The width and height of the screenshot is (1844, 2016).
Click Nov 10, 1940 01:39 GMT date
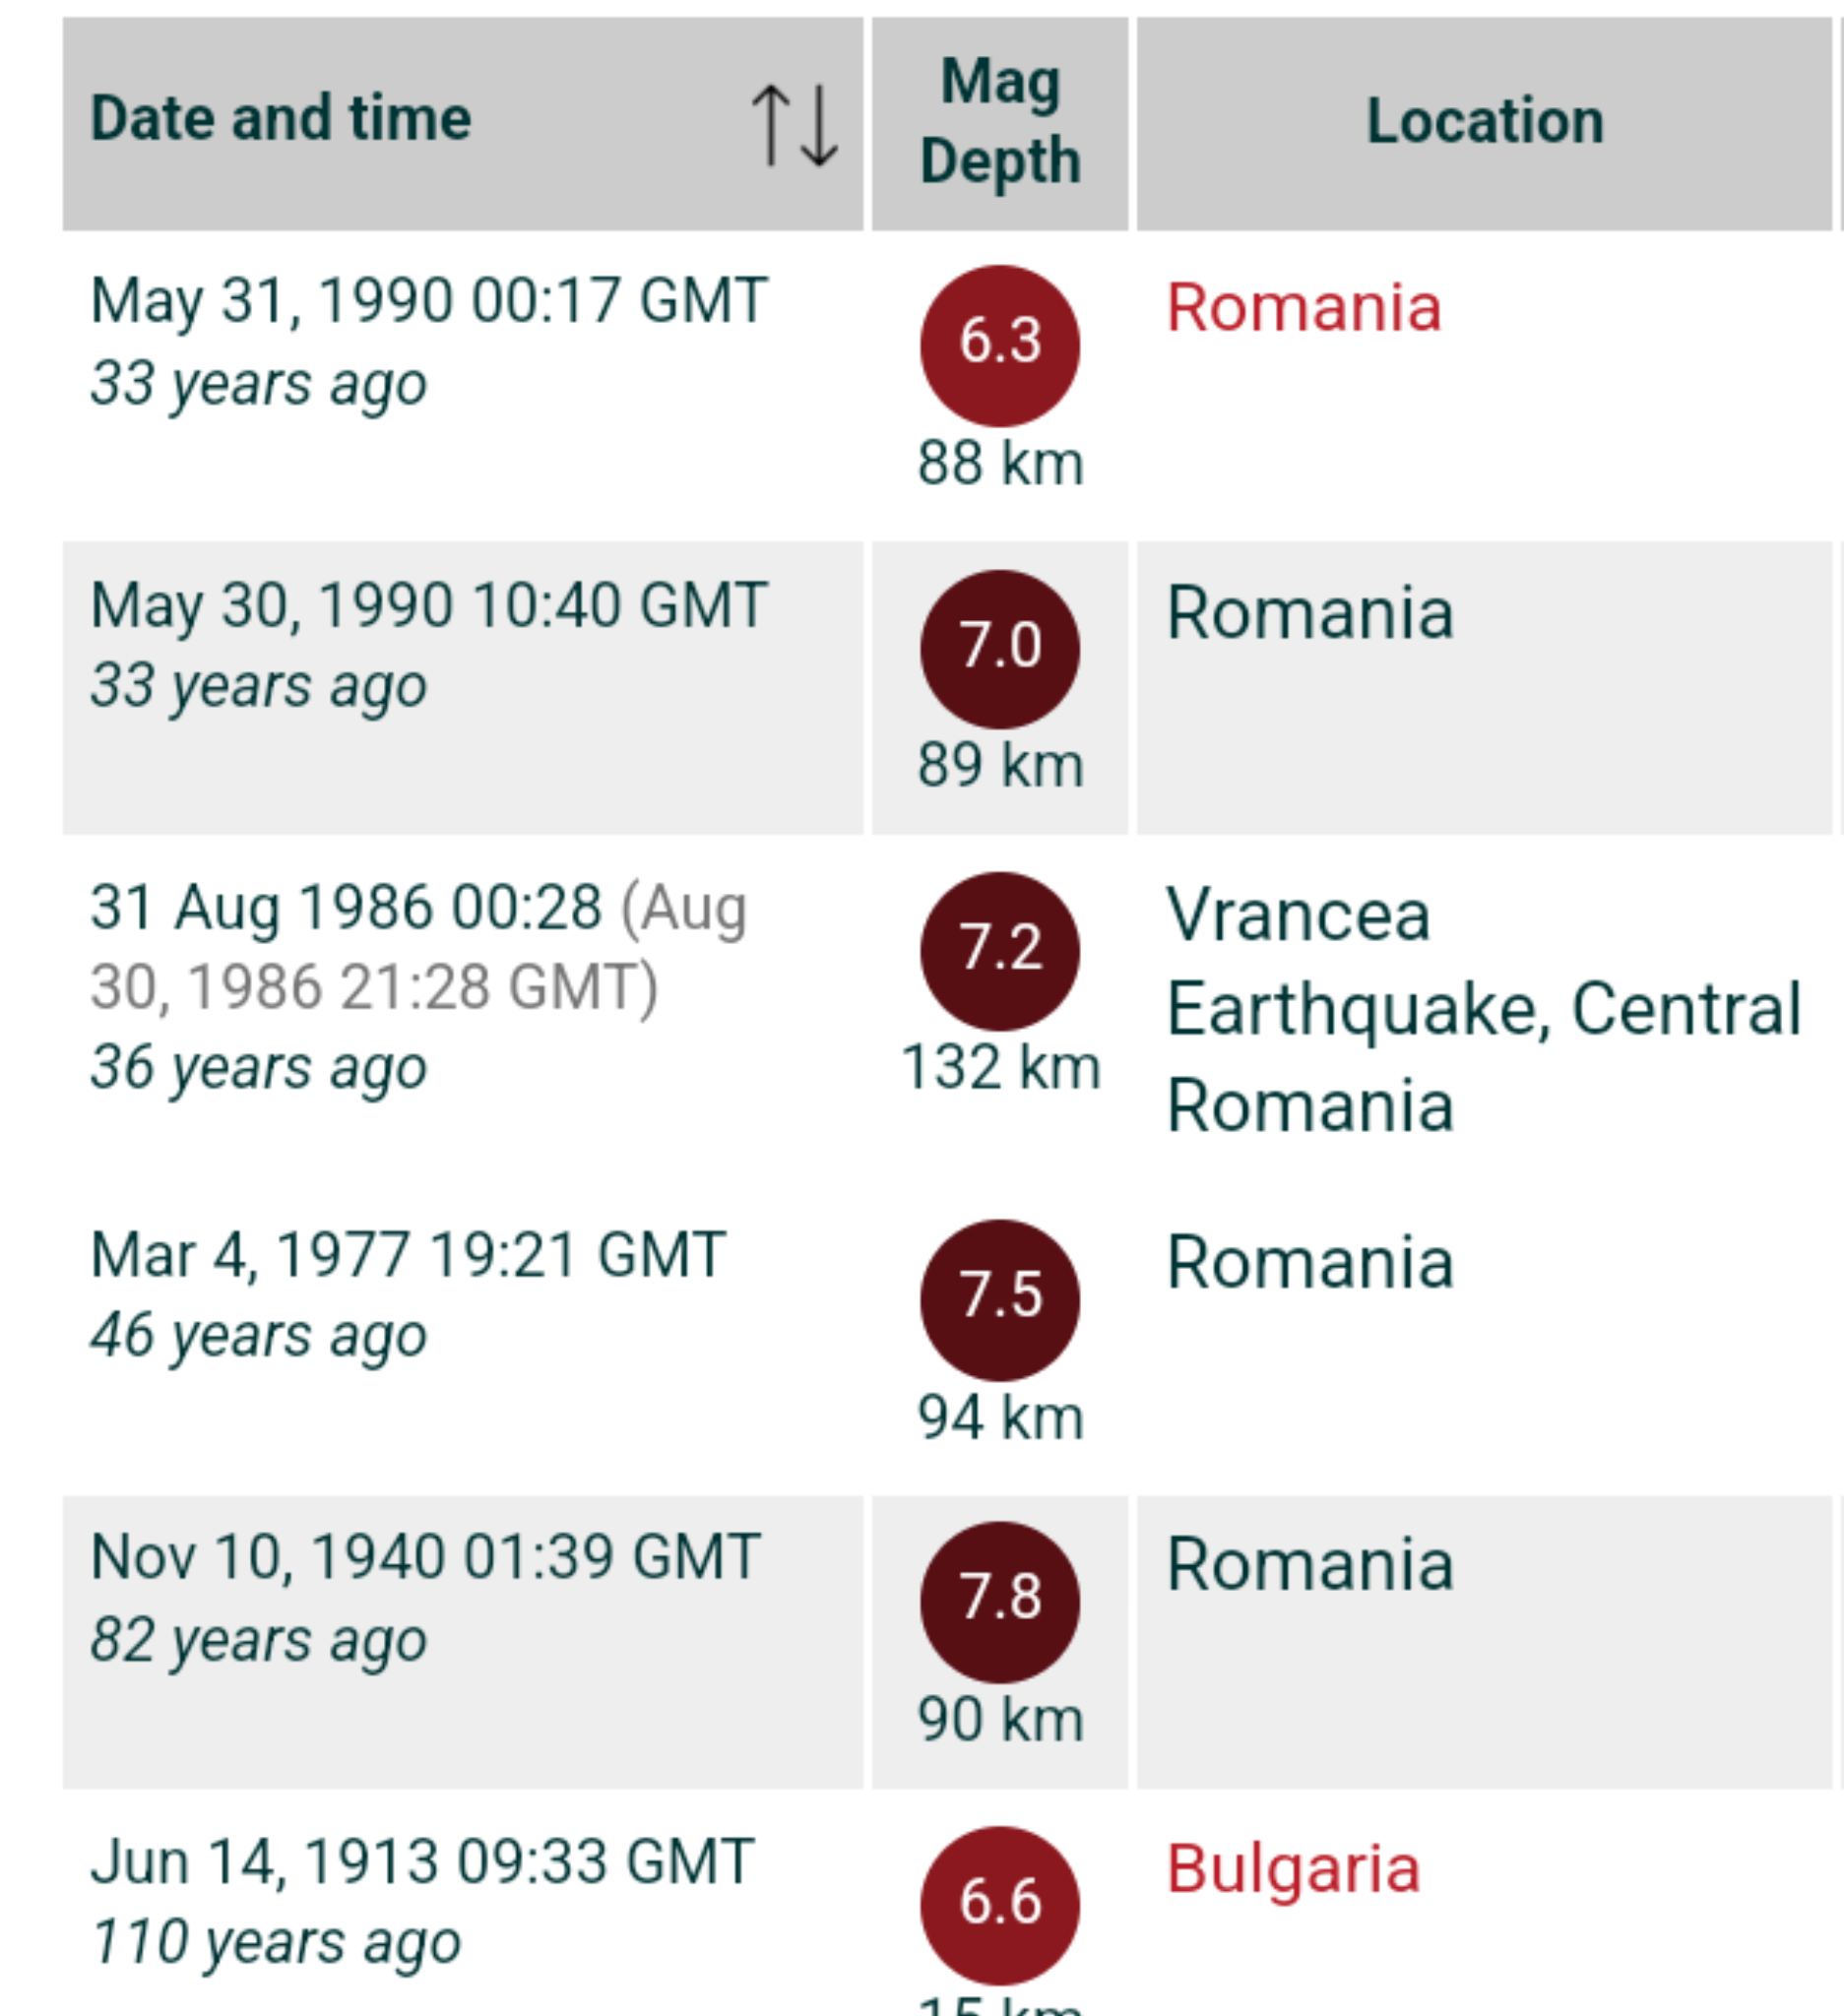click(426, 1557)
